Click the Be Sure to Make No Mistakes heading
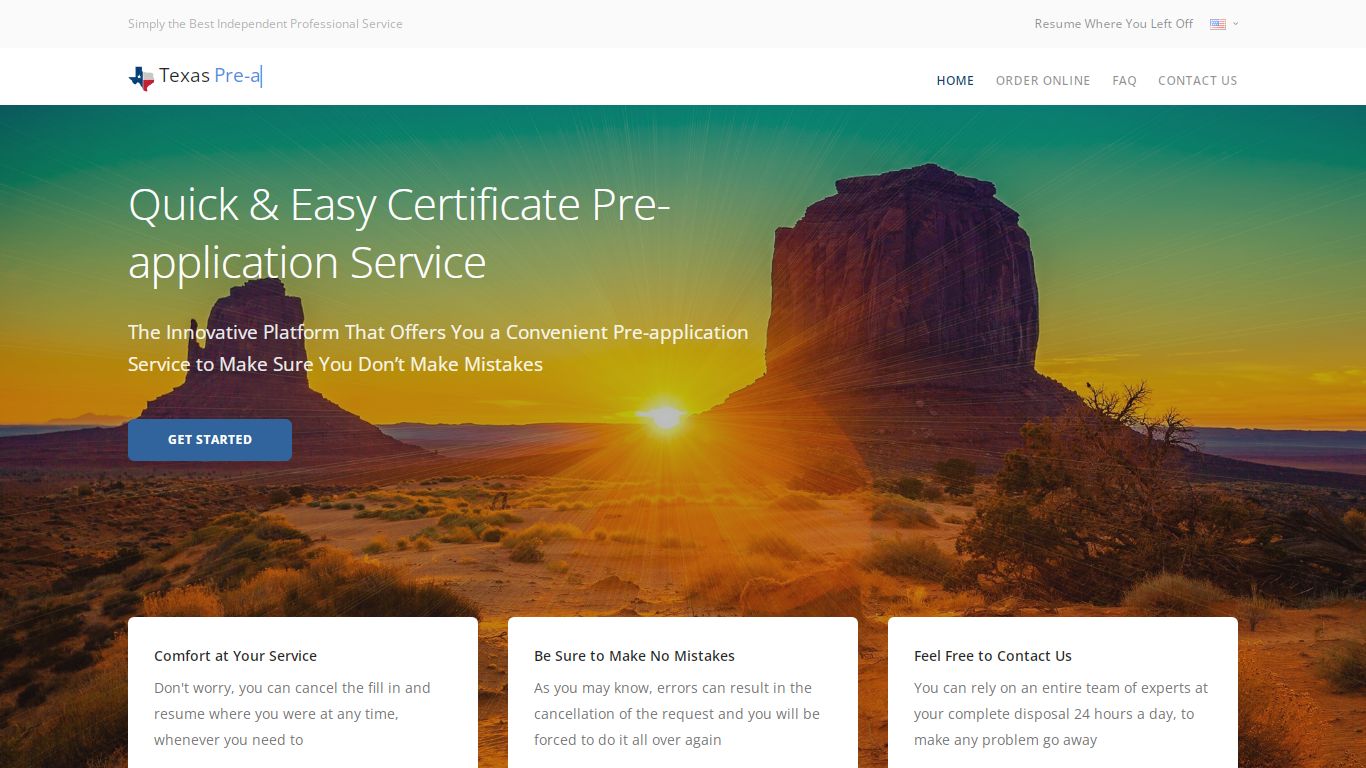 (634, 656)
